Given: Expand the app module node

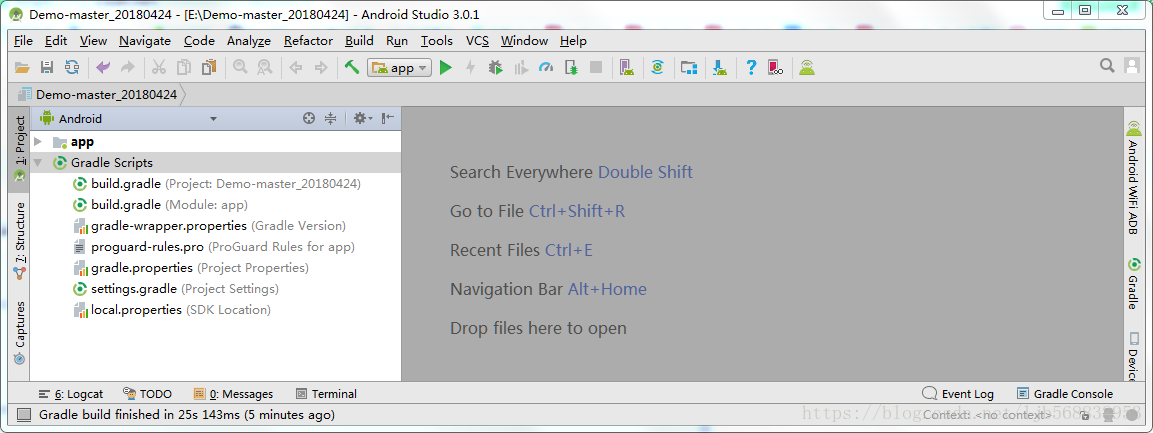Looking at the screenshot, I should coord(38,142).
